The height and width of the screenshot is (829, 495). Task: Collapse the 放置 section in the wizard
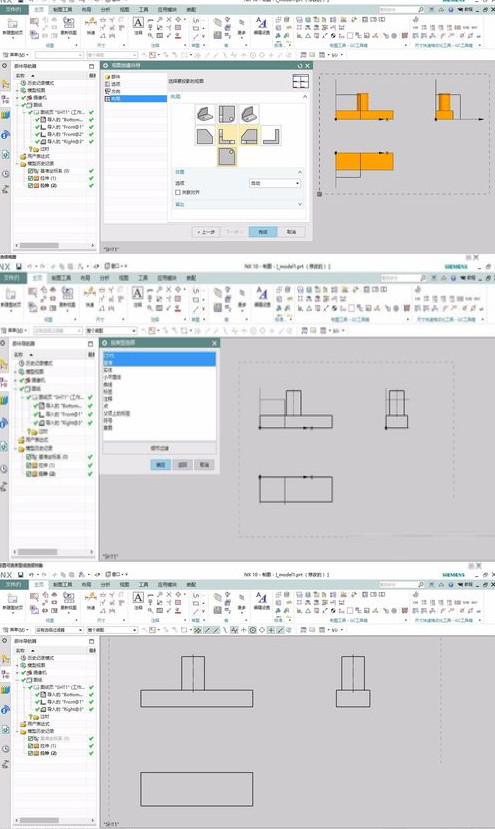tap(300, 172)
